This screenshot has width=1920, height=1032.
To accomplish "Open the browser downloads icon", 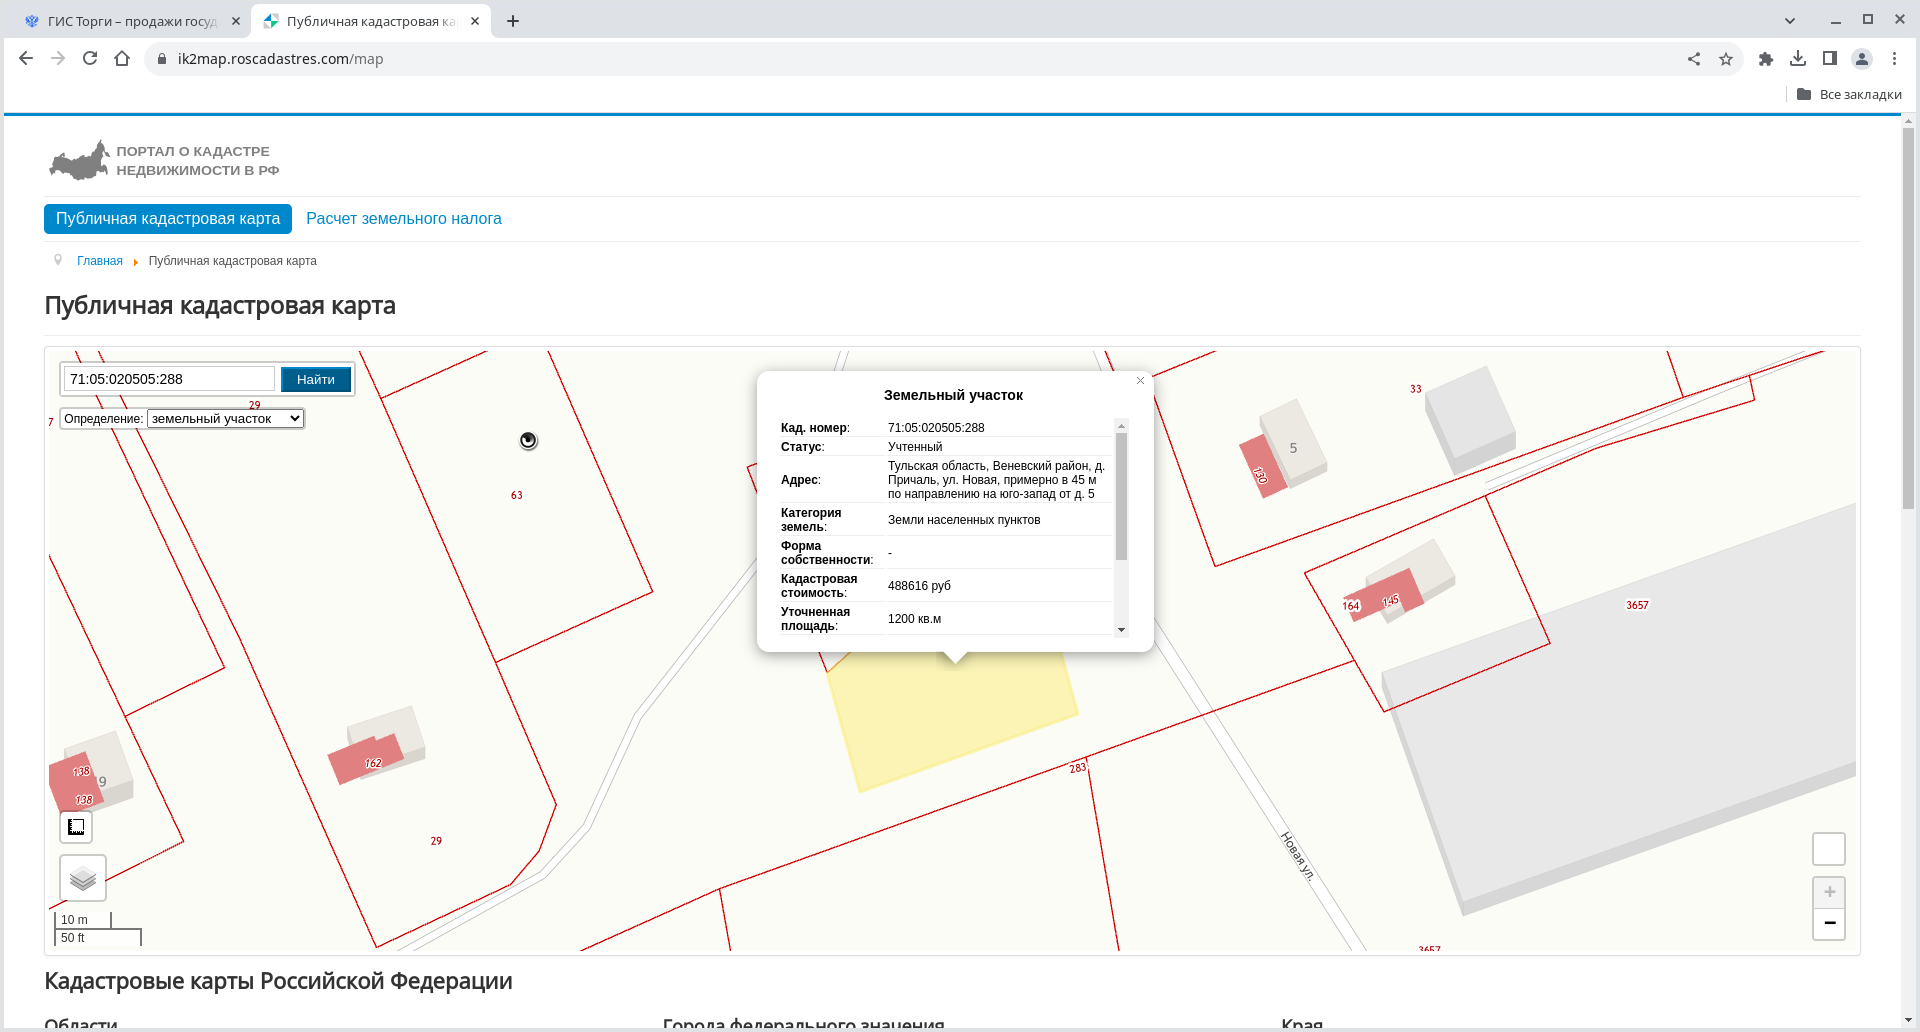I will (x=1798, y=59).
